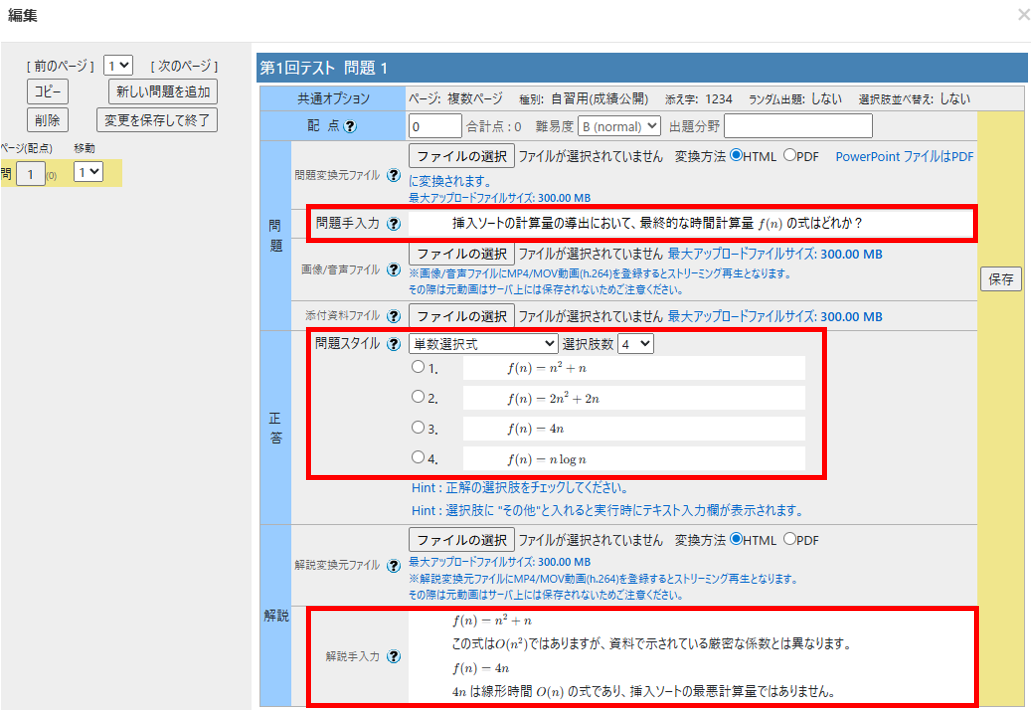Viewport: 1032px width, 710px height.
Task: Click the help icon next to 画像/音声ファイル
Action: 393,270
